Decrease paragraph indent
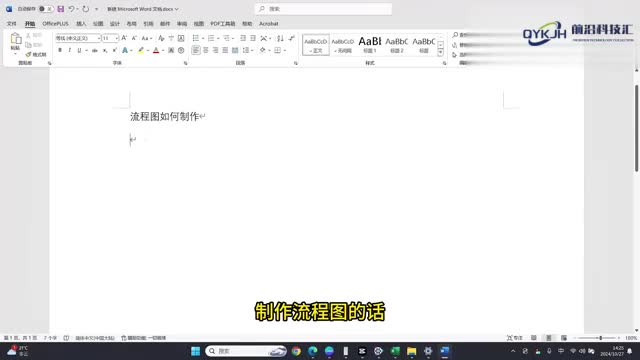Viewport: 640px width, 360px height. 243,38
